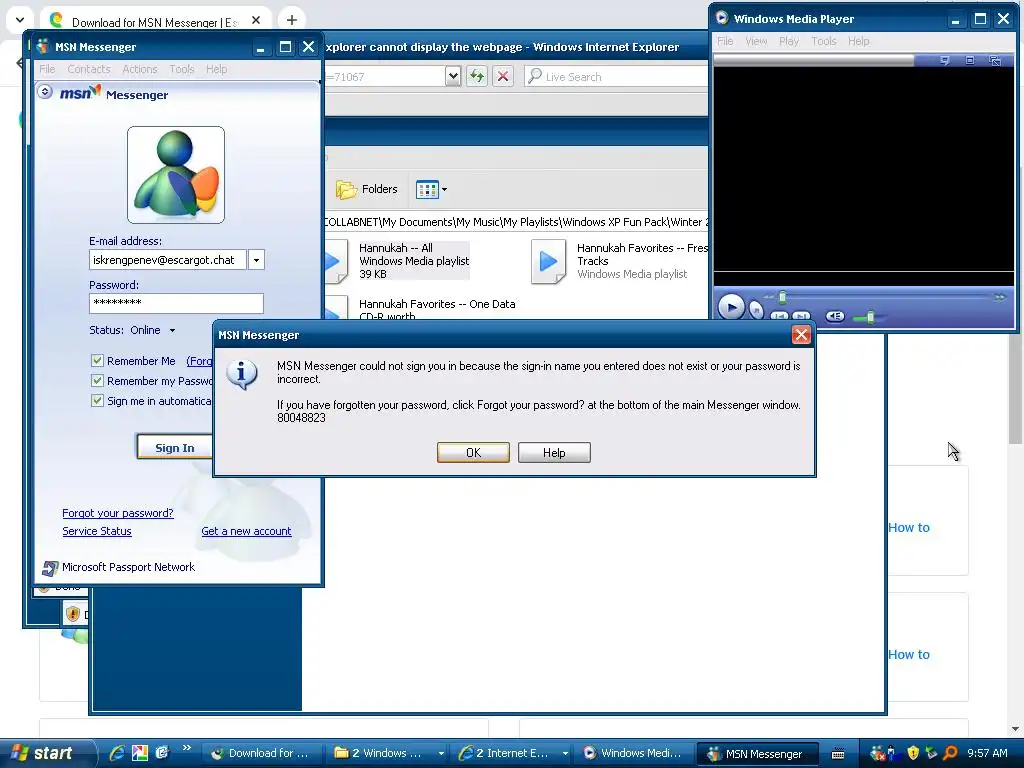Image resolution: width=1024 pixels, height=768 pixels.
Task: Click the MSN Messenger buddy display picture
Action: (x=176, y=175)
